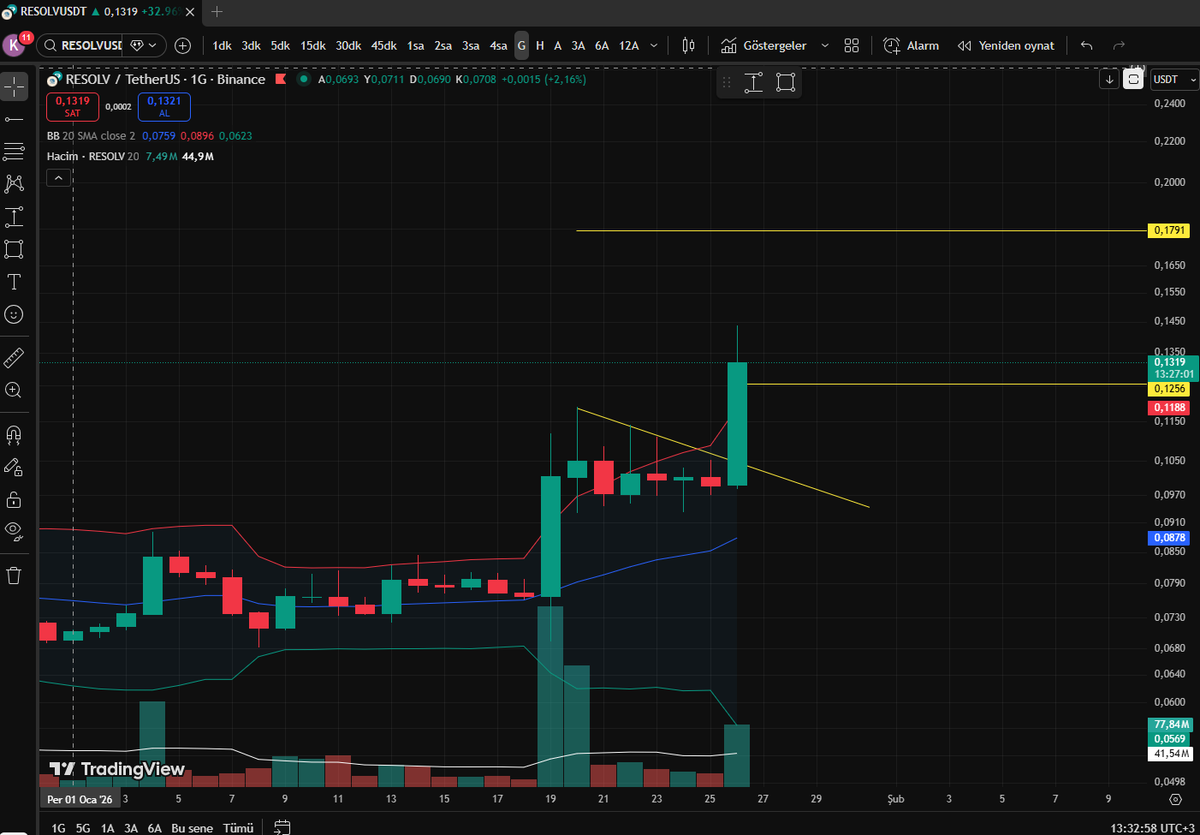
Task: Select the zoom-in magnifier tool
Action: (x=14, y=390)
